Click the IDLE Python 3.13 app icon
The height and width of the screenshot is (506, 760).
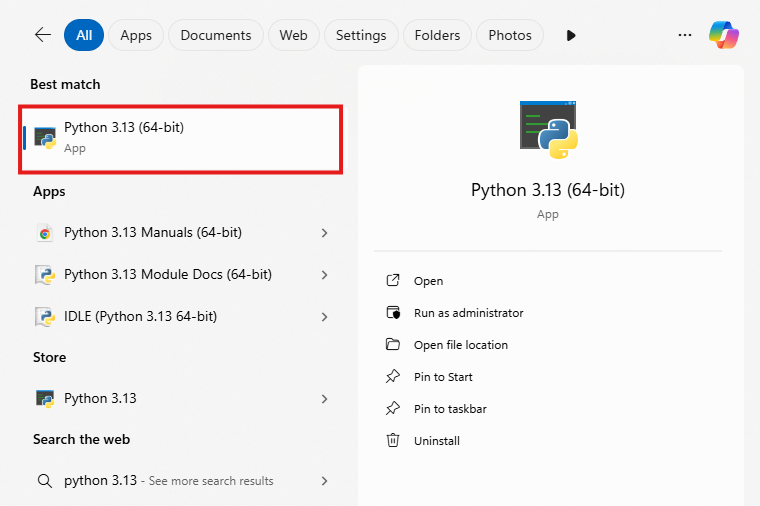pyautogui.click(x=45, y=317)
